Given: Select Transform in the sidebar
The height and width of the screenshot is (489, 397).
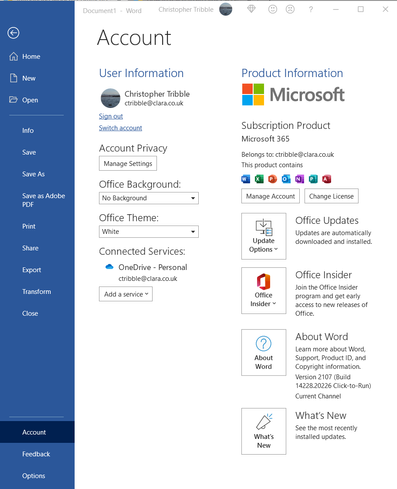Looking at the screenshot, I should pos(37,292).
